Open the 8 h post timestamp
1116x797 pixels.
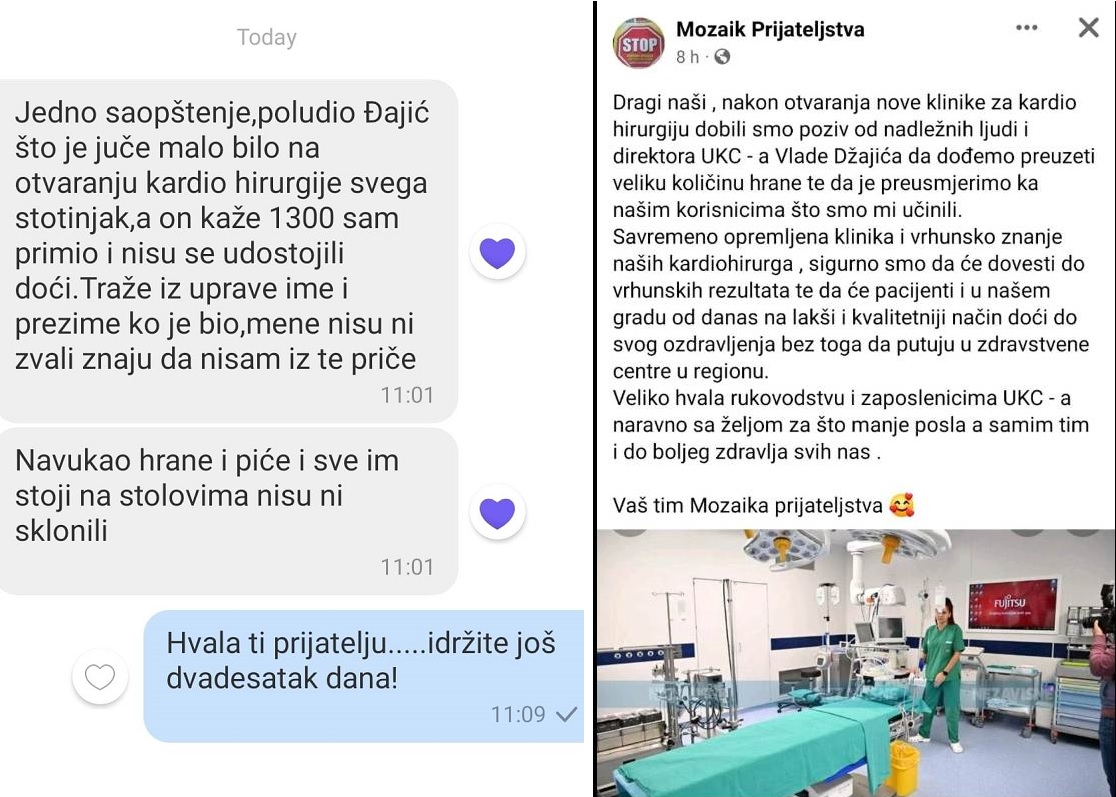pos(688,57)
